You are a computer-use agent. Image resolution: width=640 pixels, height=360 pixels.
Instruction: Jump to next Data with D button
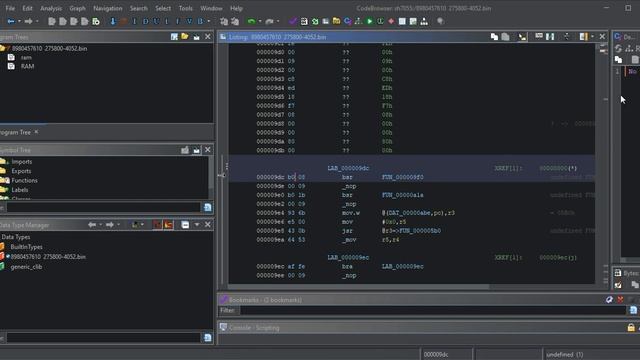[145, 21]
